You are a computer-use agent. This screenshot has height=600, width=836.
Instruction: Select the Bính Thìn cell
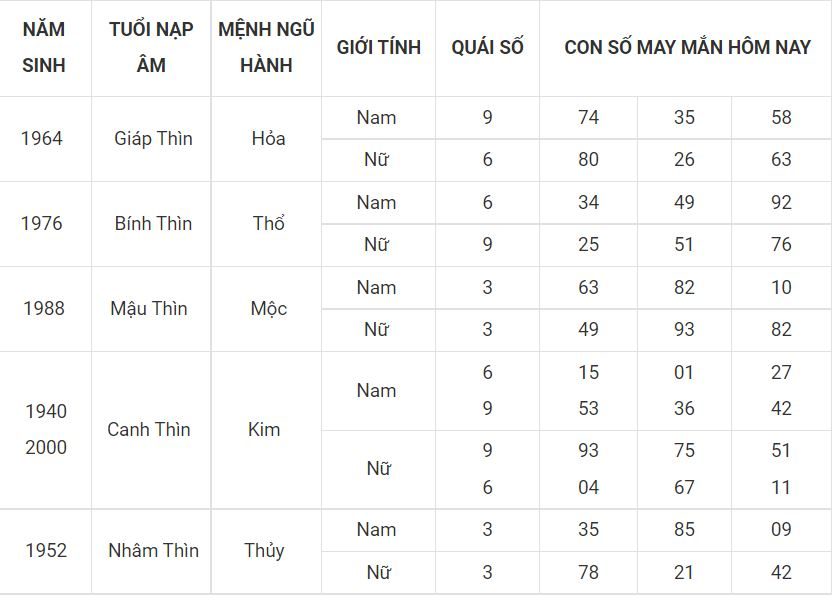[x=153, y=223]
